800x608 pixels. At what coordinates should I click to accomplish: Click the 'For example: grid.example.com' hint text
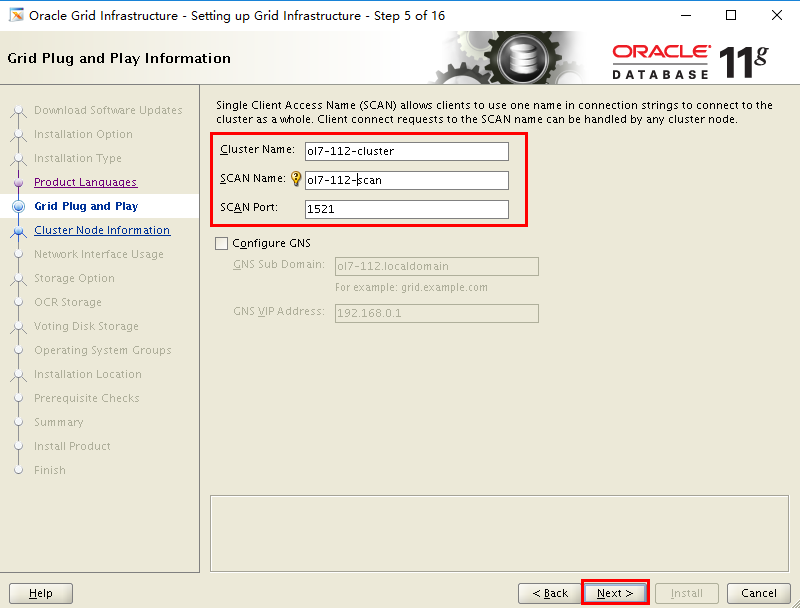click(x=411, y=287)
